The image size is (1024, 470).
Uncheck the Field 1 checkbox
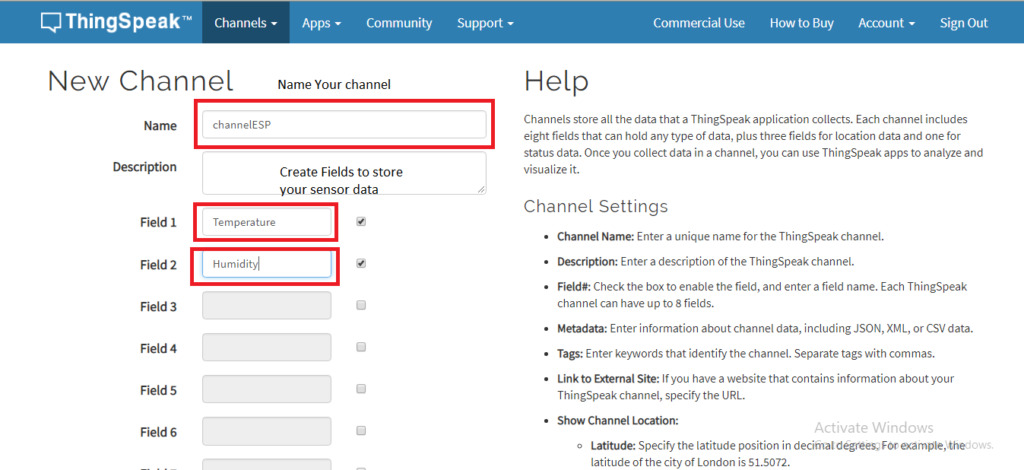pyautogui.click(x=361, y=222)
